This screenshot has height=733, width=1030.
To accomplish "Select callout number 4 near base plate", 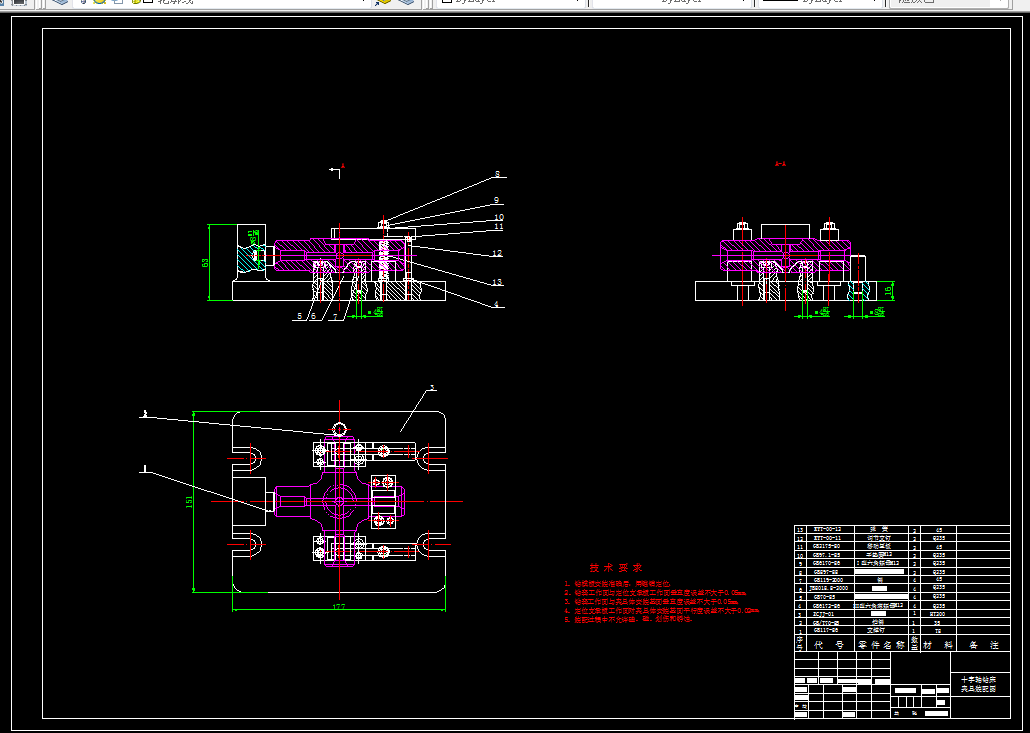I will point(496,305).
